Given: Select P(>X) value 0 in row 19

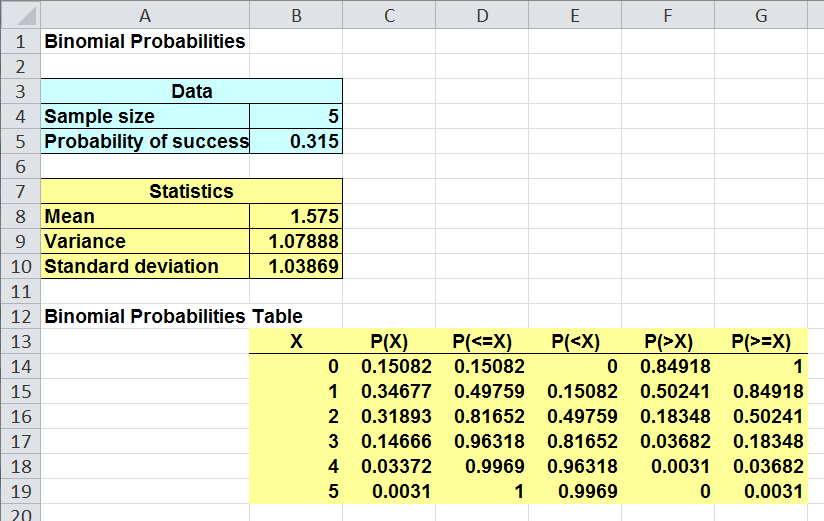Looking at the screenshot, I should [x=668, y=491].
